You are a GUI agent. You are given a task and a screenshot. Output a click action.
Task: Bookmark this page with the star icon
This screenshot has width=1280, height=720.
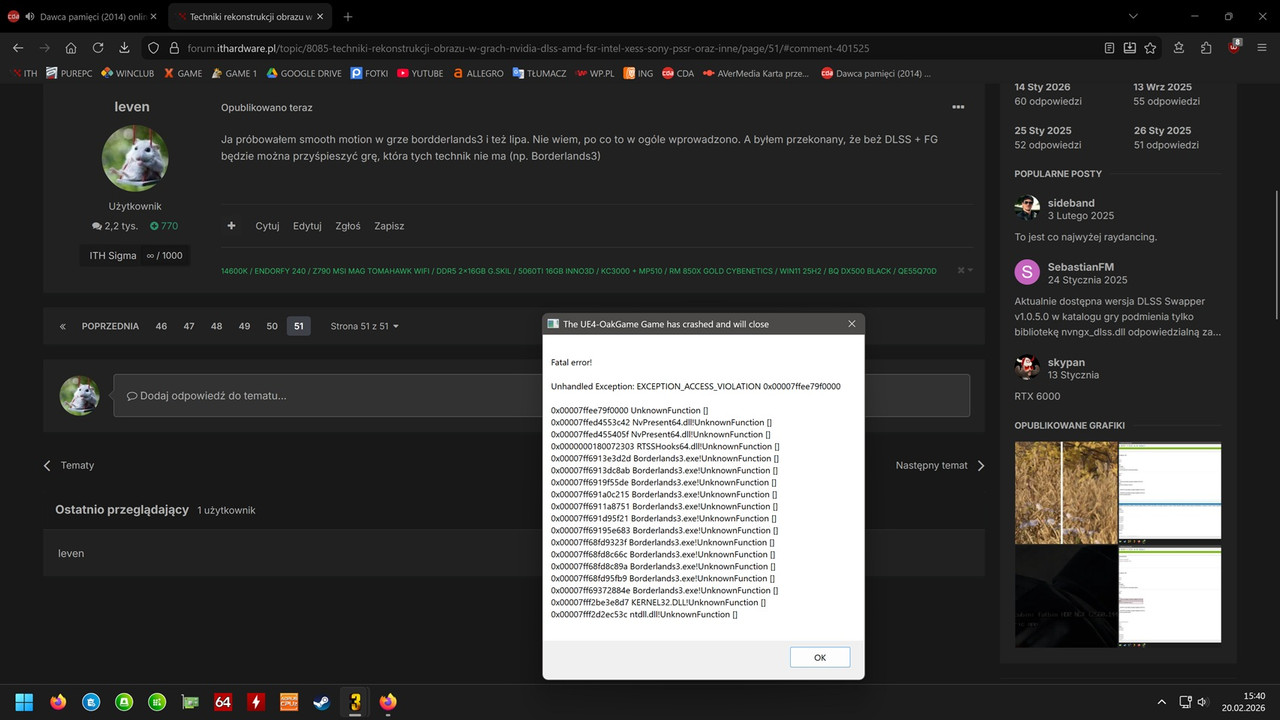[1150, 48]
